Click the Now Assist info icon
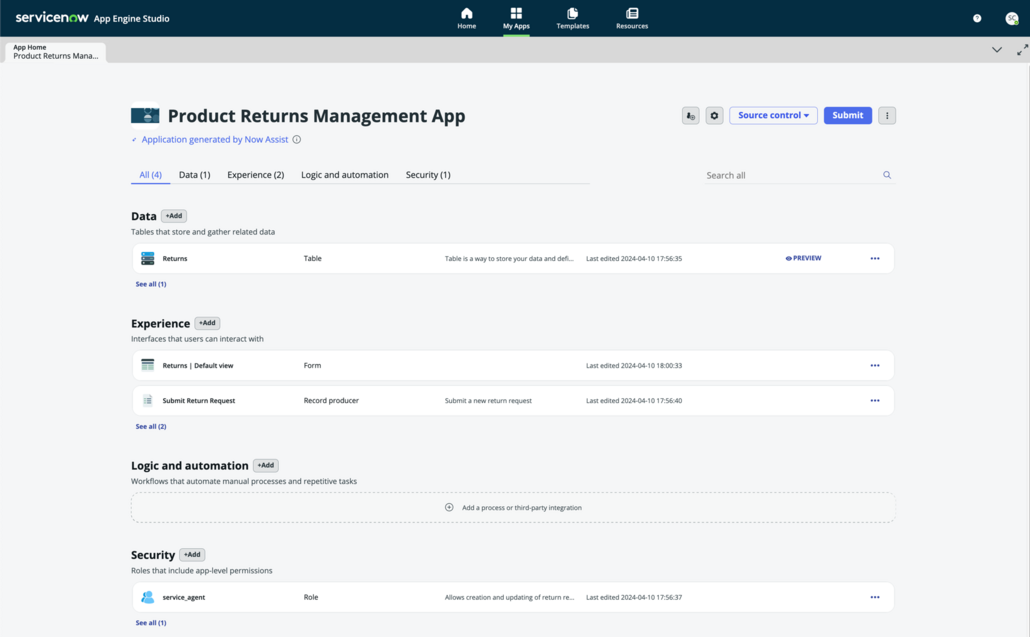The height and width of the screenshot is (637, 1030). tap(297, 139)
